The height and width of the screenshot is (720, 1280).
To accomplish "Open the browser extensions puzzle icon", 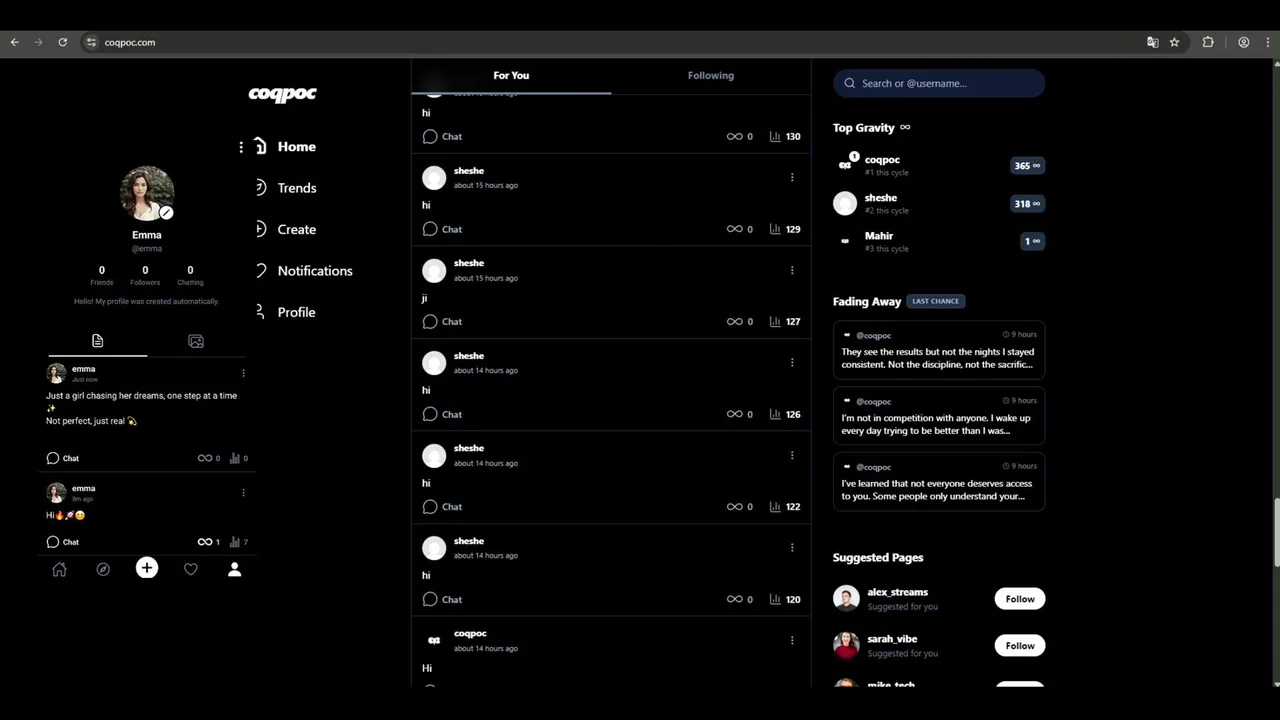I will [1208, 42].
